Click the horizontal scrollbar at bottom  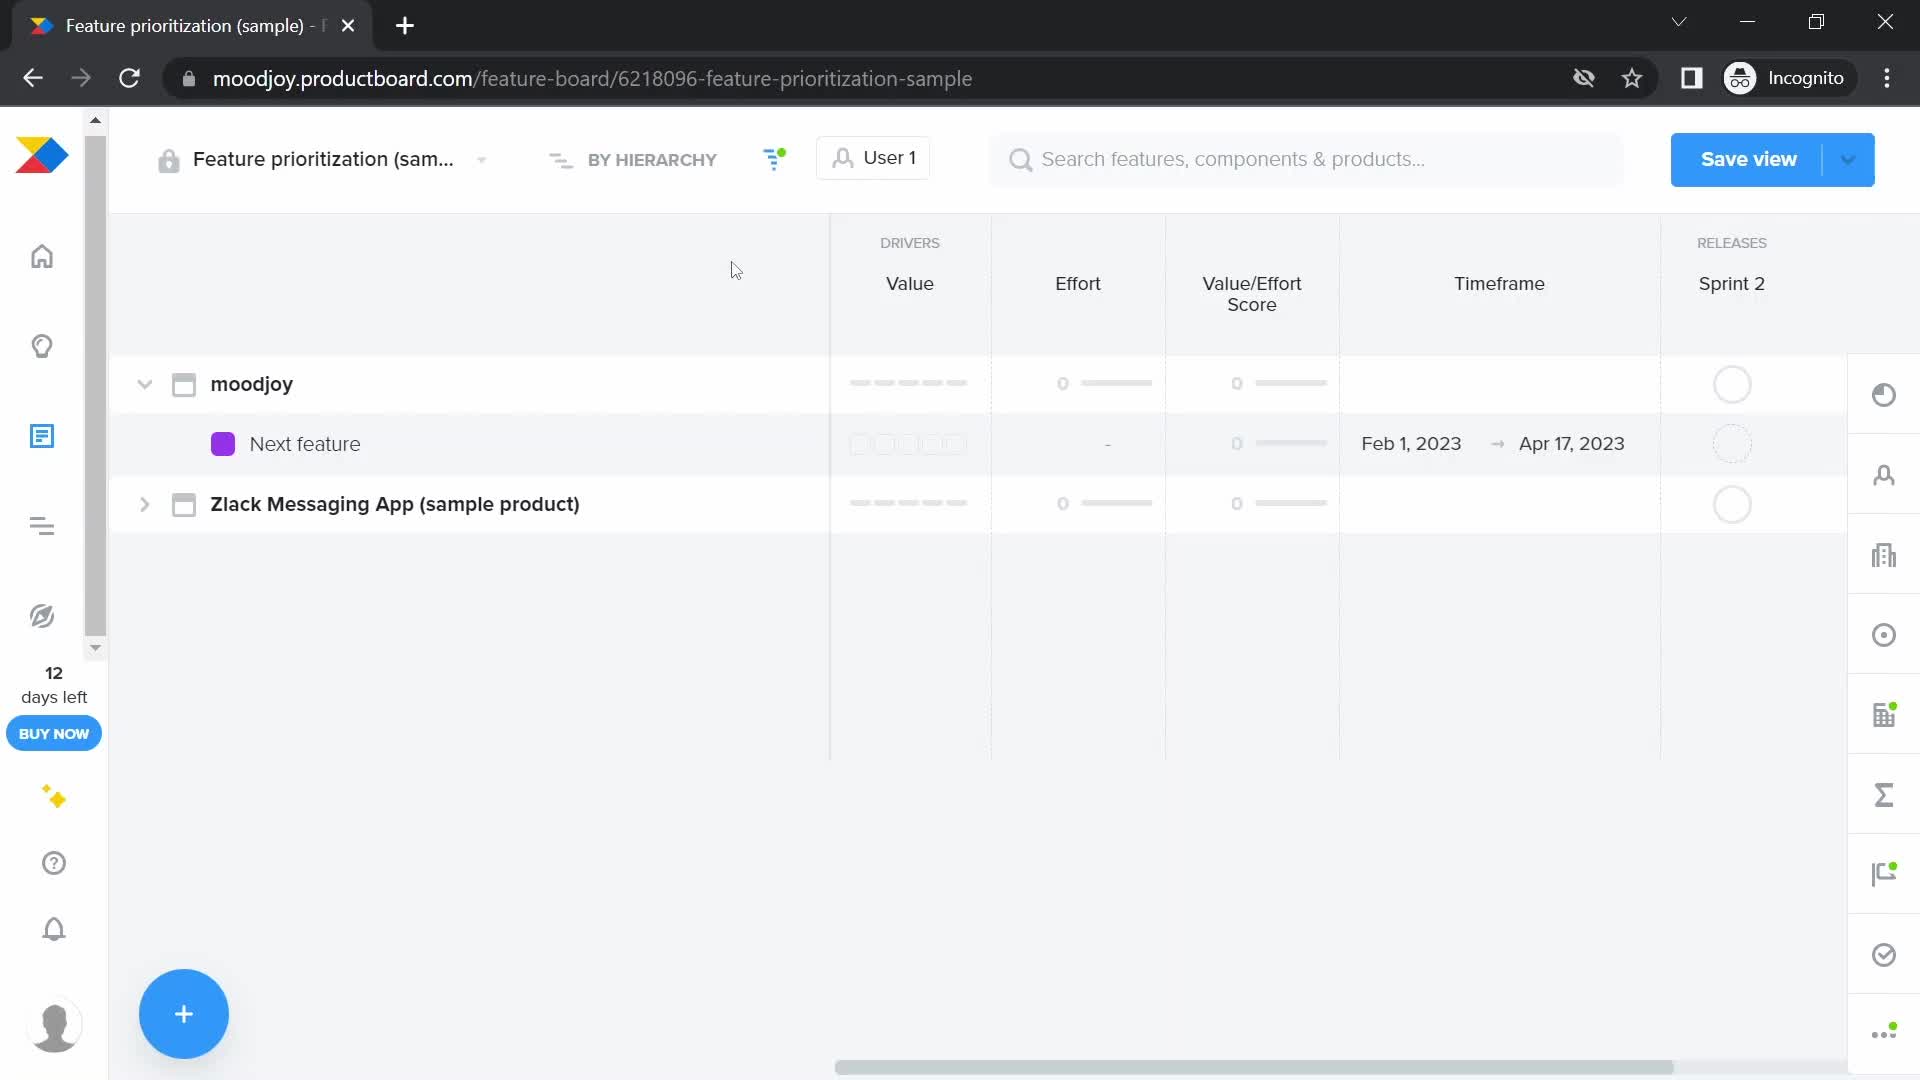point(1254,1068)
